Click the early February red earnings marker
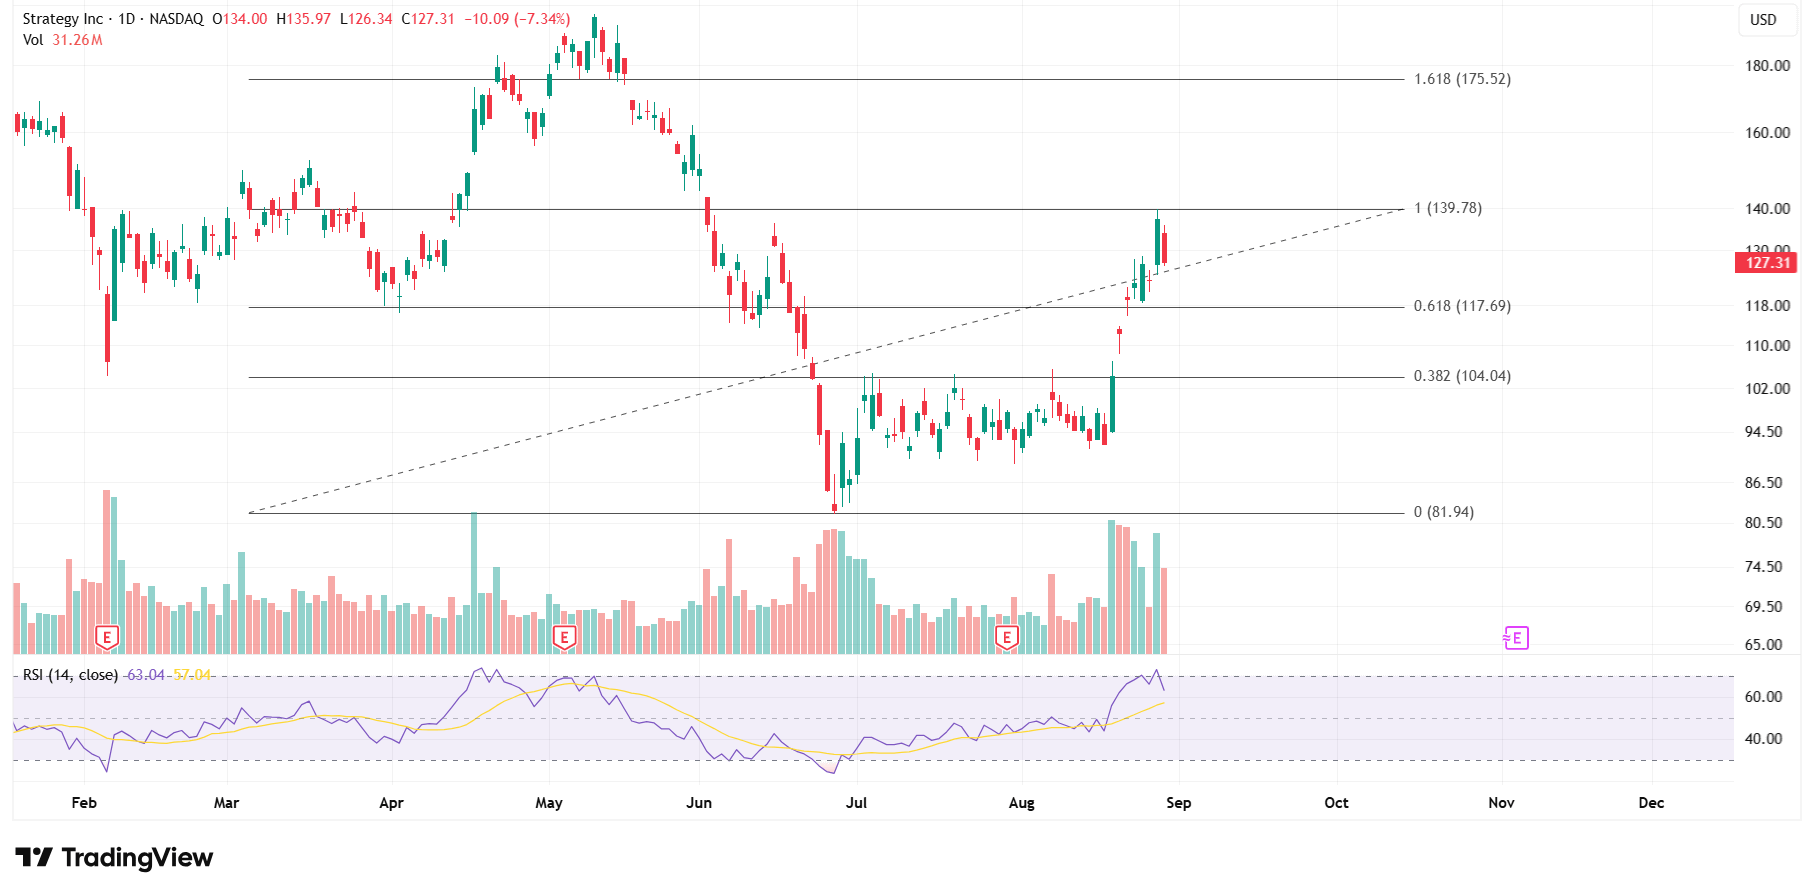 107,637
